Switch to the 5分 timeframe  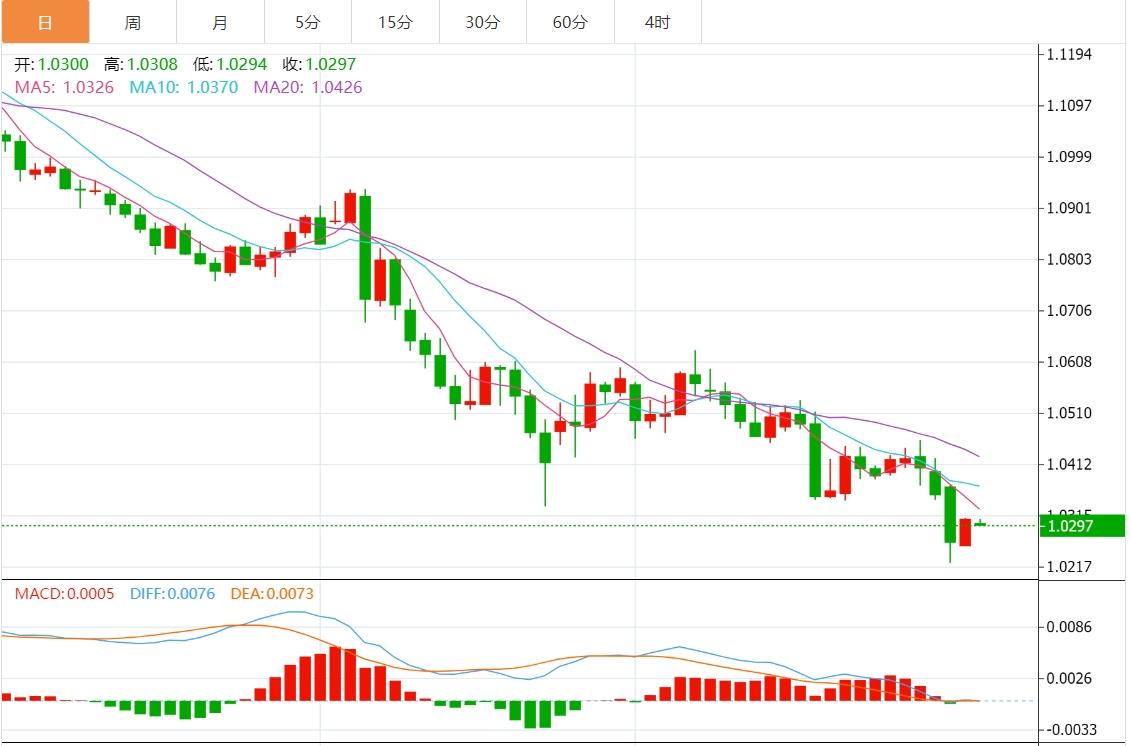coord(309,22)
